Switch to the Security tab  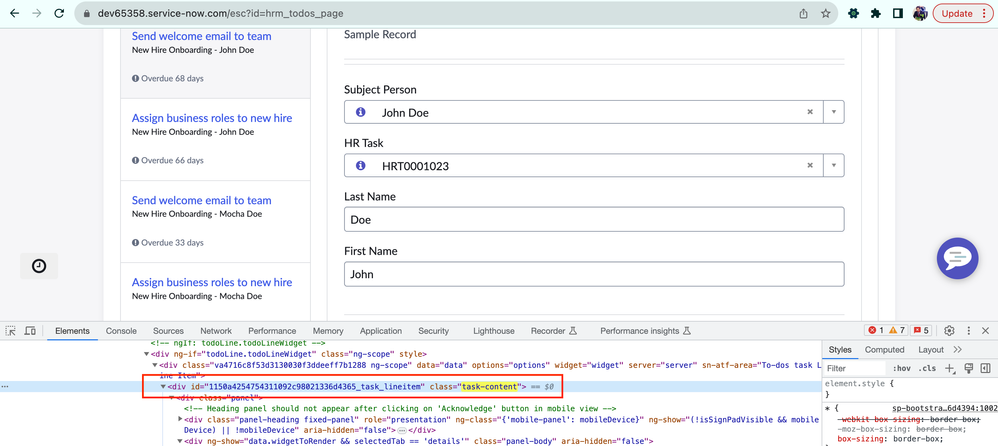433,331
